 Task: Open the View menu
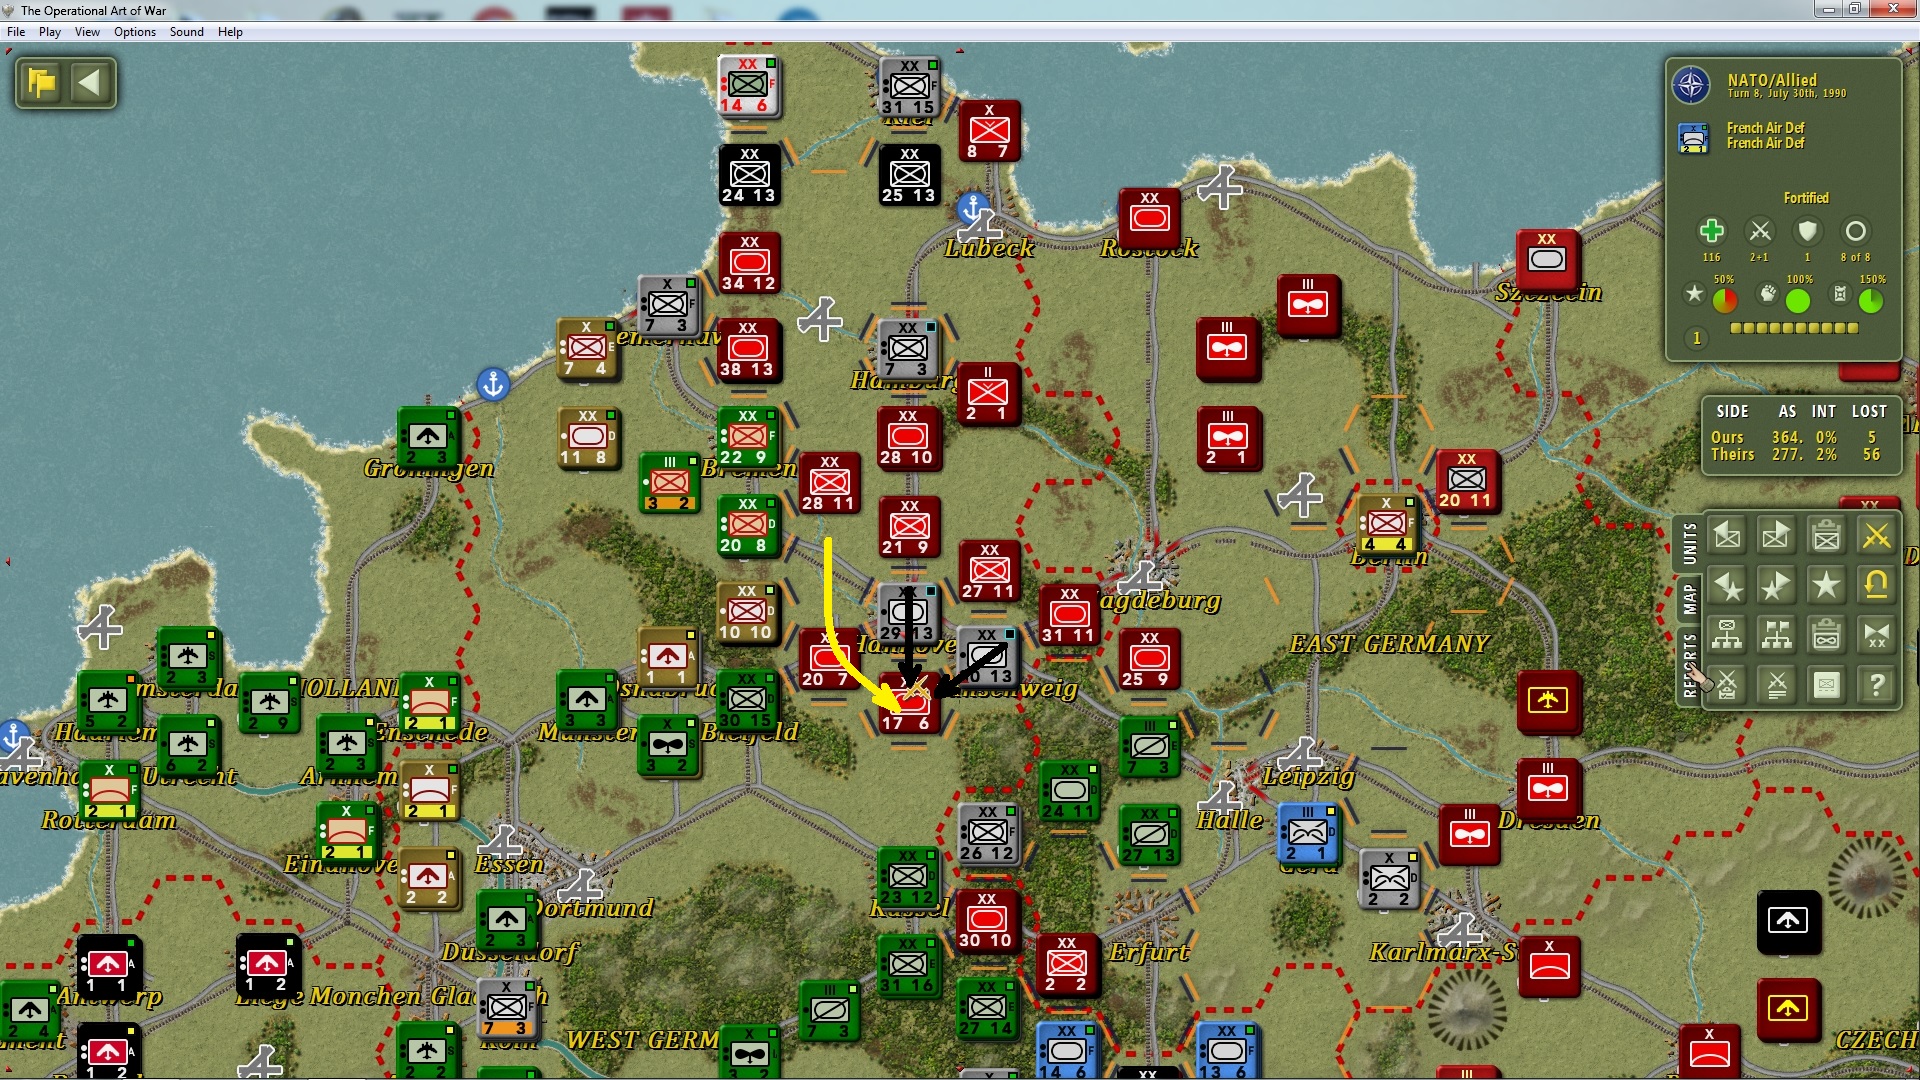(87, 32)
